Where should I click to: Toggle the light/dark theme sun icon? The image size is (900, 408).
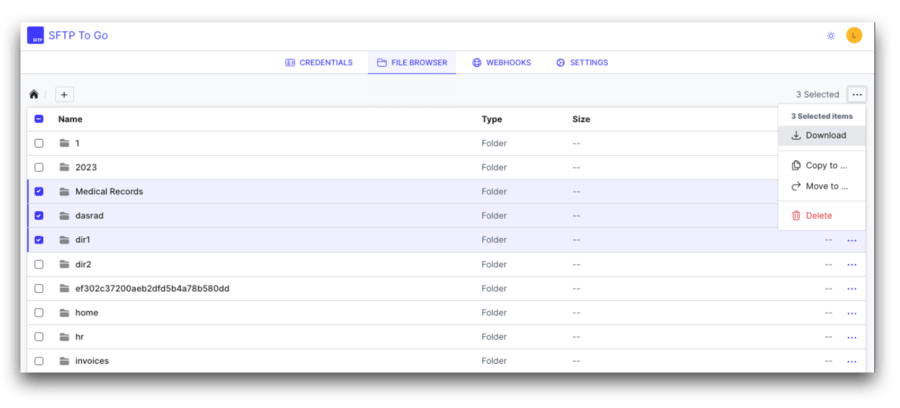(x=831, y=36)
